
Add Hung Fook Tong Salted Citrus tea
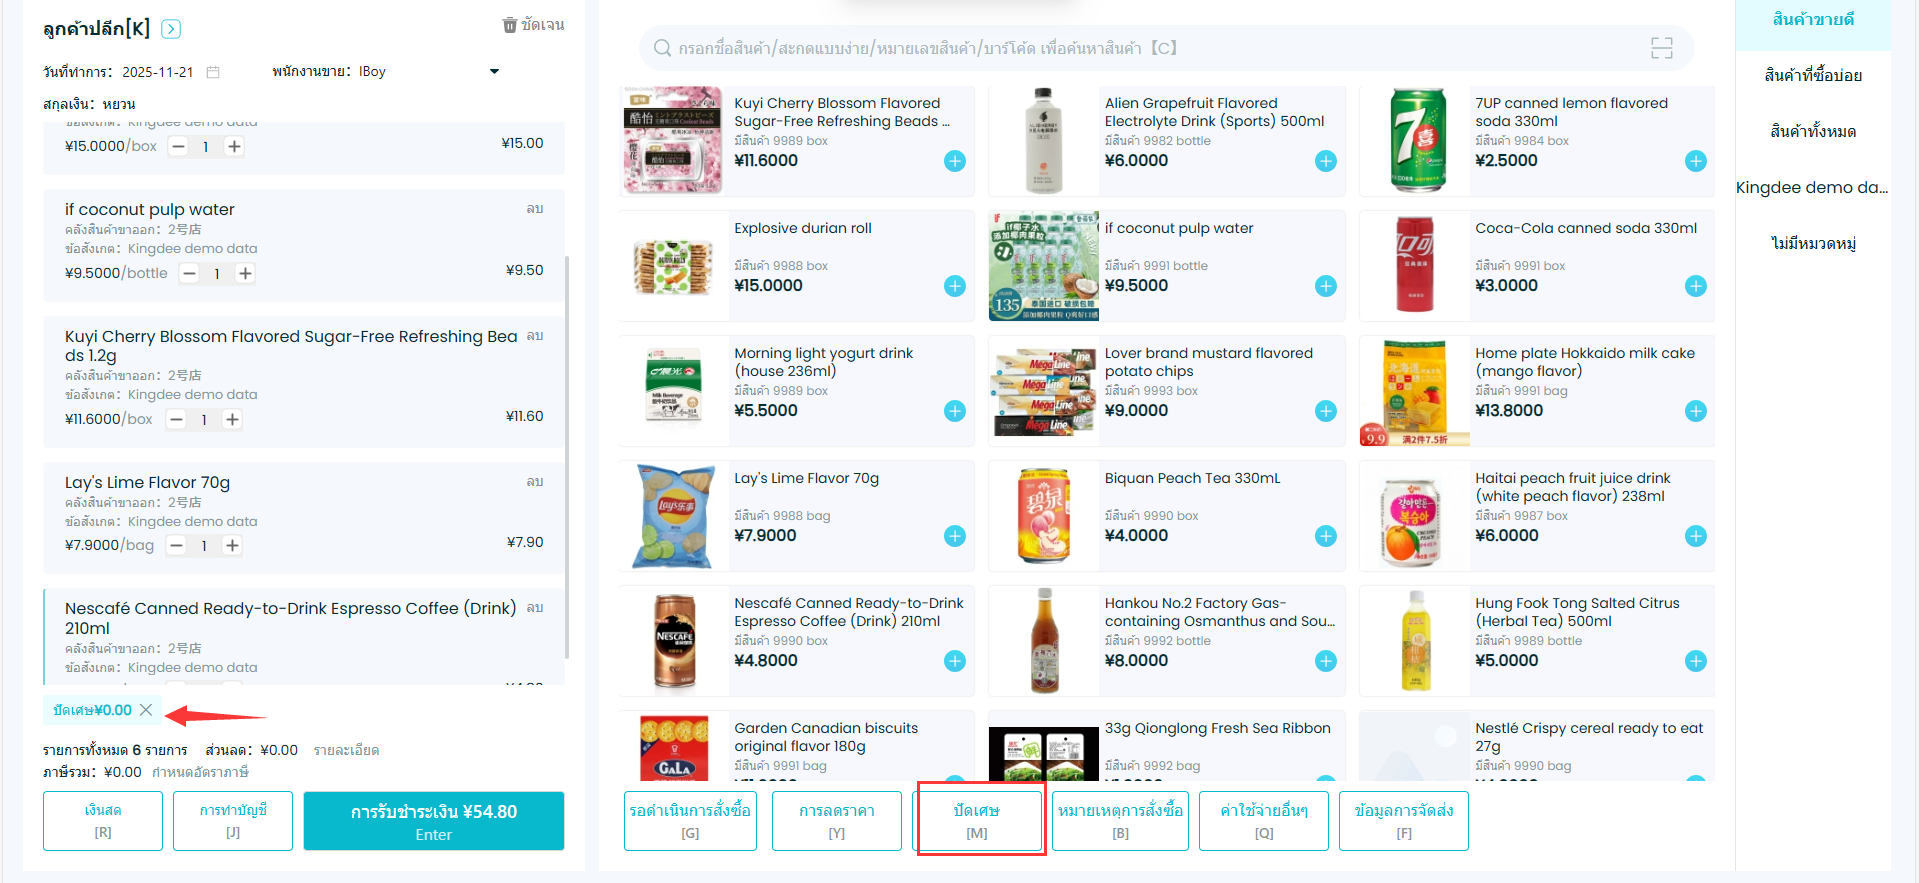point(1695,661)
